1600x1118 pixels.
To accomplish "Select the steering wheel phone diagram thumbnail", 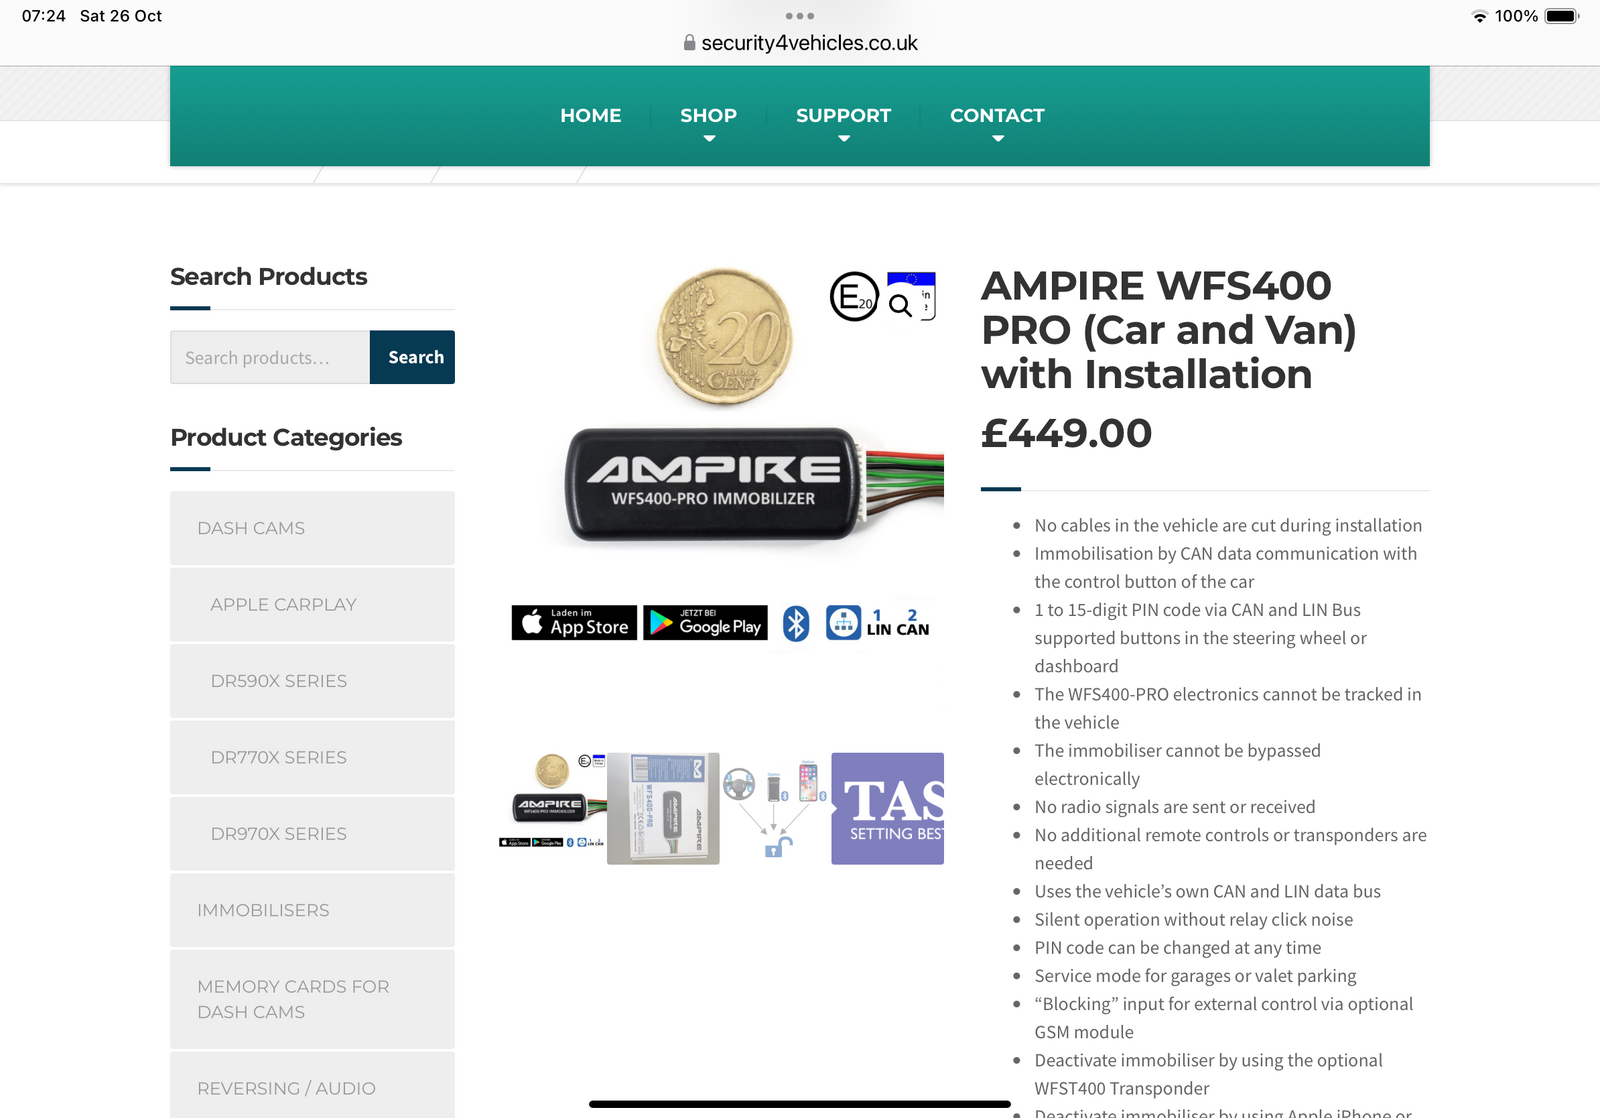I will pos(776,808).
